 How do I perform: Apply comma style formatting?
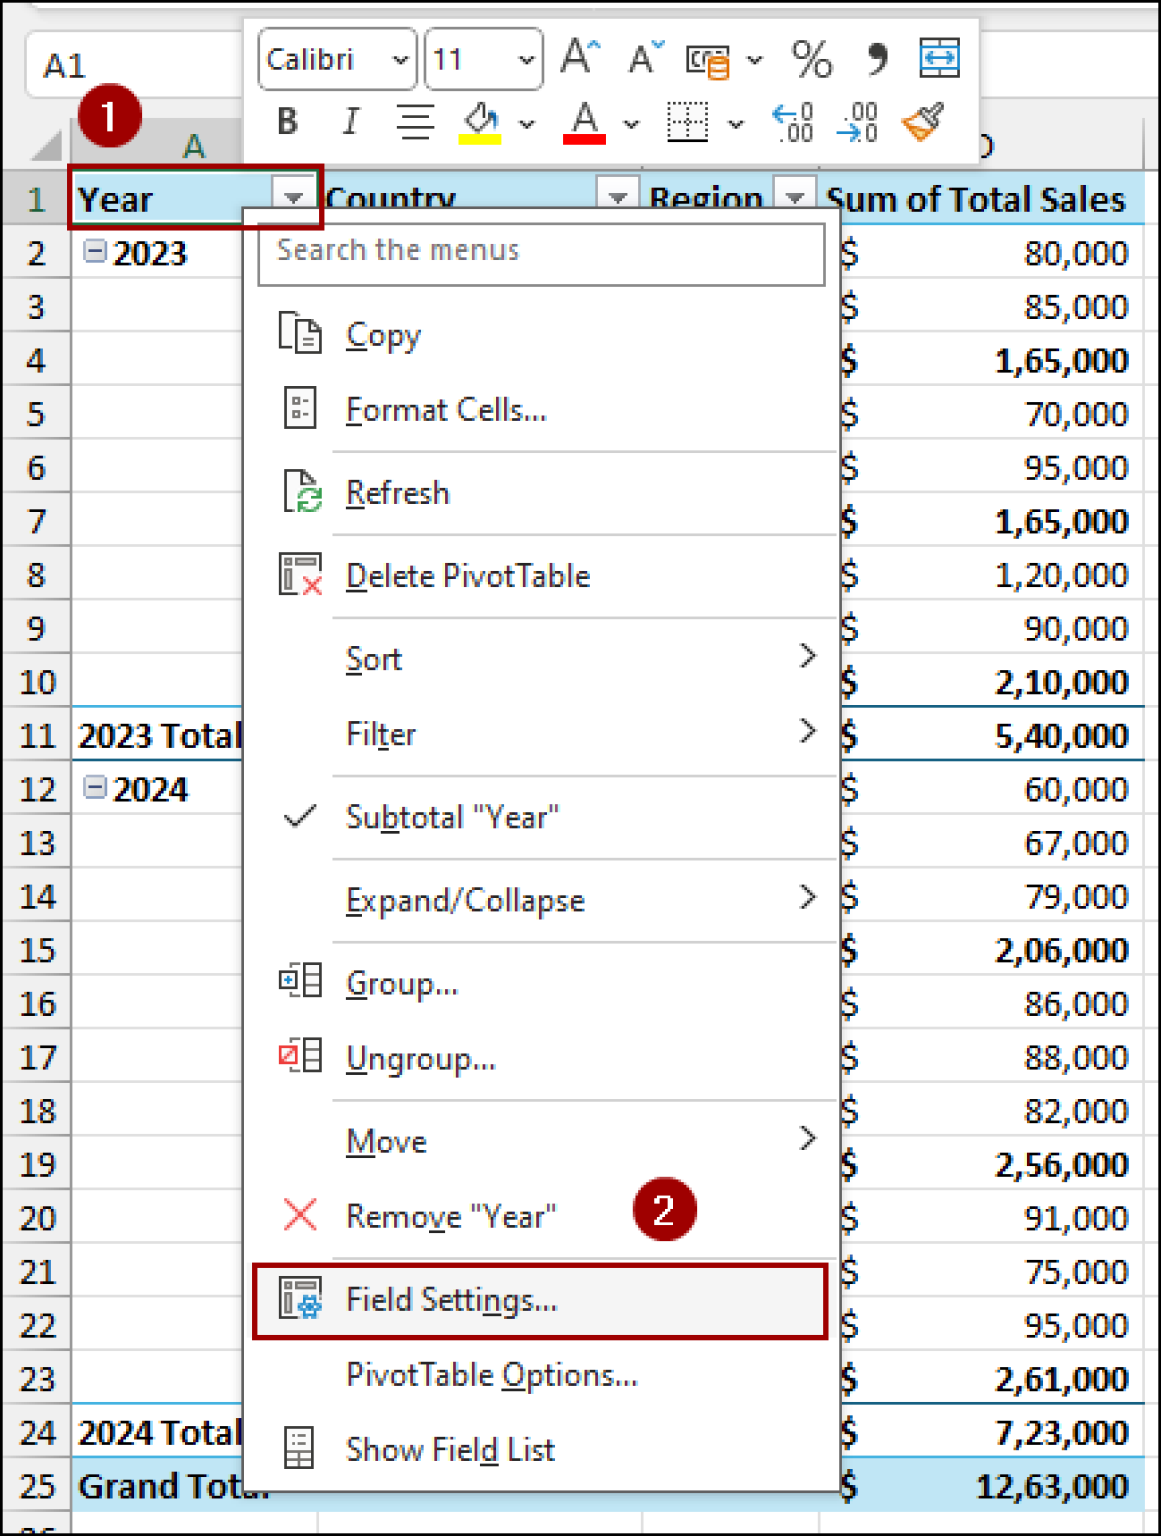coord(877,58)
